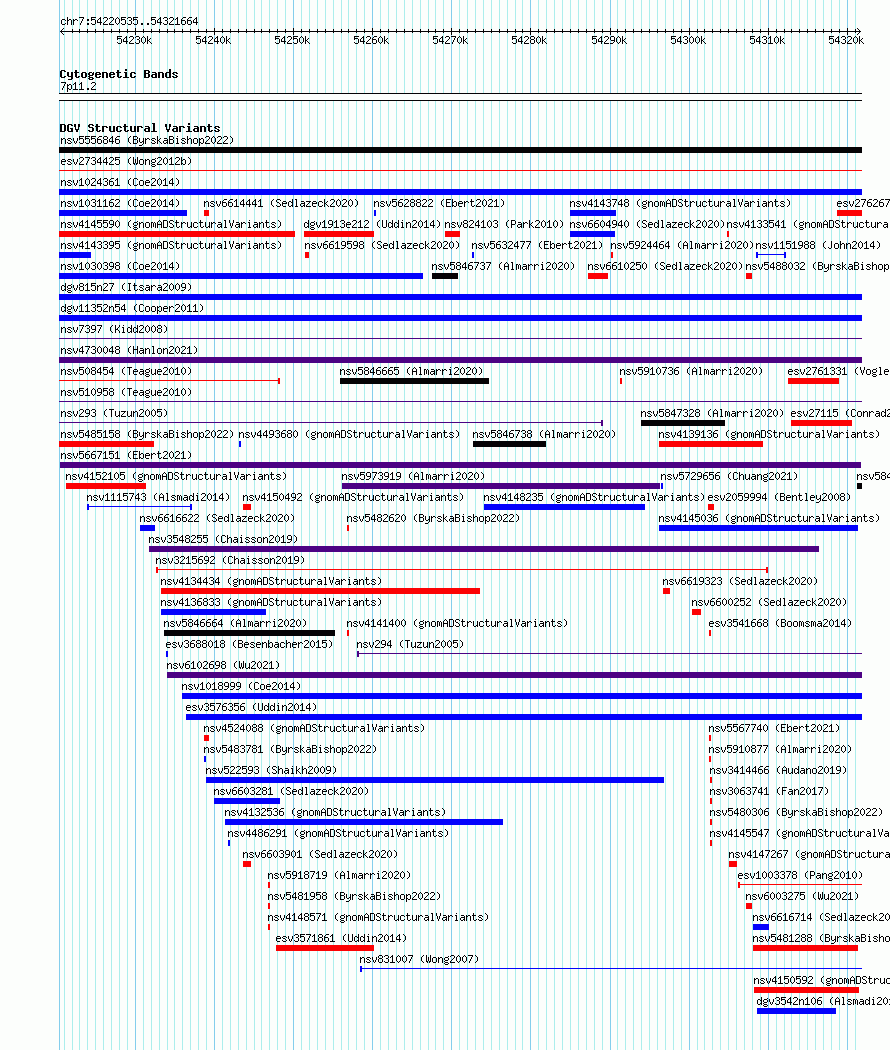Click the nsv3063741 (Fan2017) label

click(769, 792)
